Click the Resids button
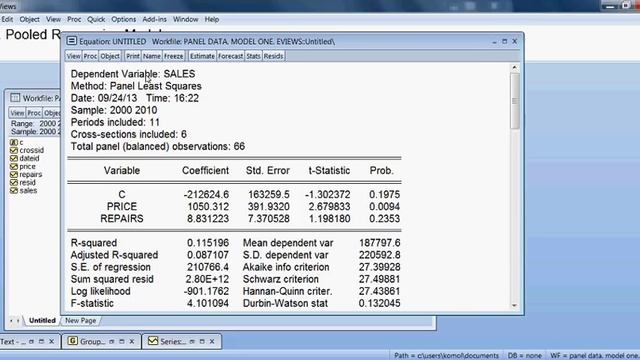Image resolution: width=640 pixels, height=360 pixels. pyautogui.click(x=273, y=56)
